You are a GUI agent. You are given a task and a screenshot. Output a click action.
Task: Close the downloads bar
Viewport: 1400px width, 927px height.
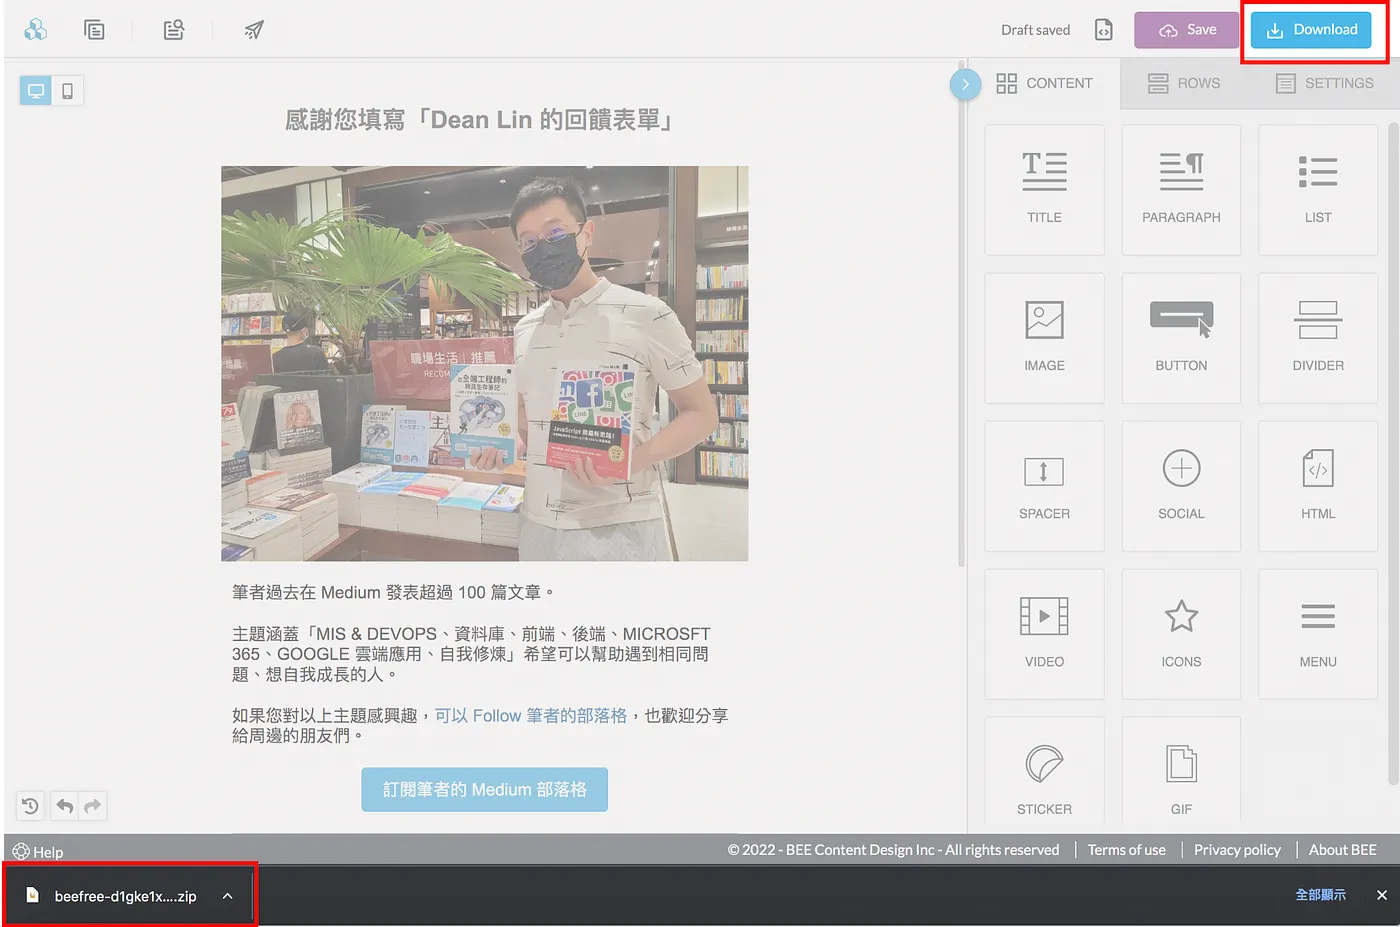tap(1382, 895)
